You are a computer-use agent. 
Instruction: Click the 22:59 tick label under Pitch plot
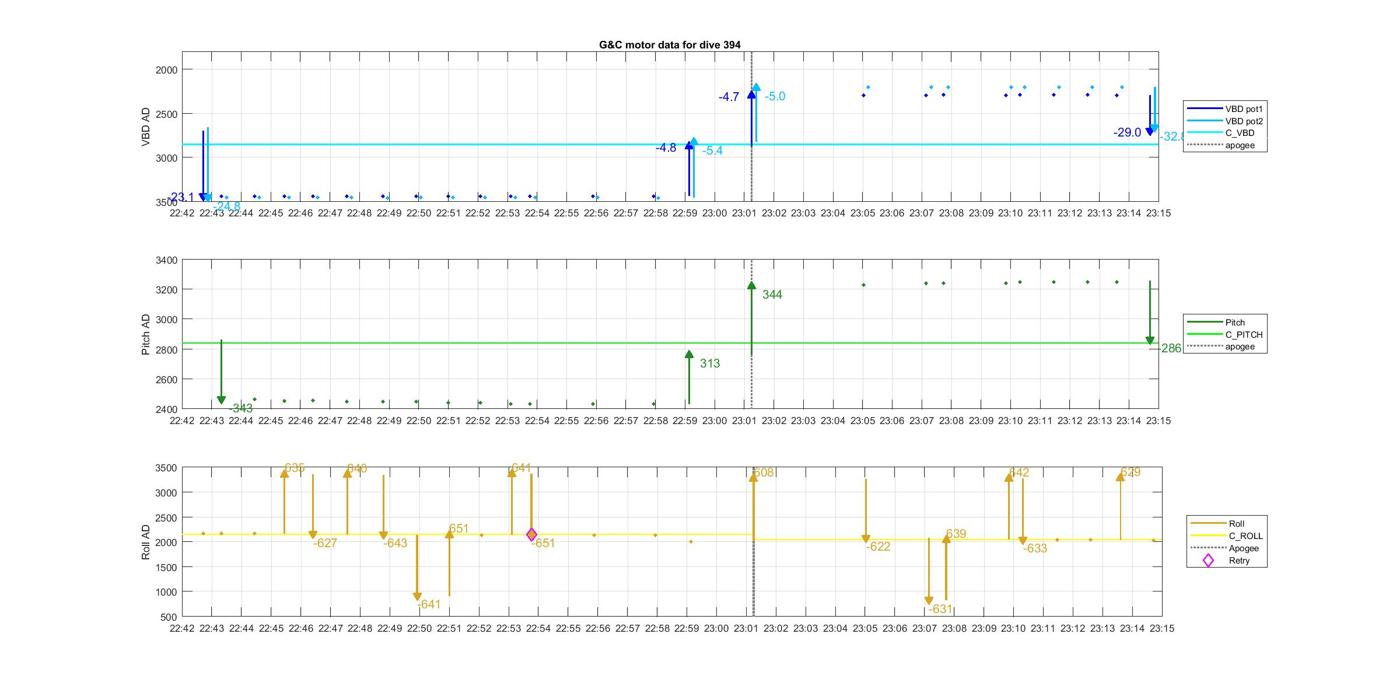685,421
